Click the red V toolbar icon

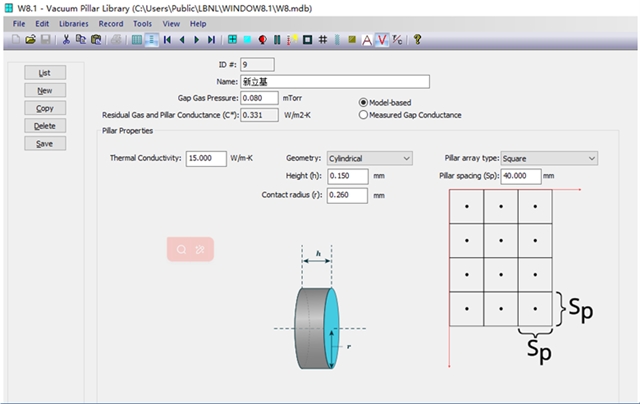pyautogui.click(x=382, y=40)
